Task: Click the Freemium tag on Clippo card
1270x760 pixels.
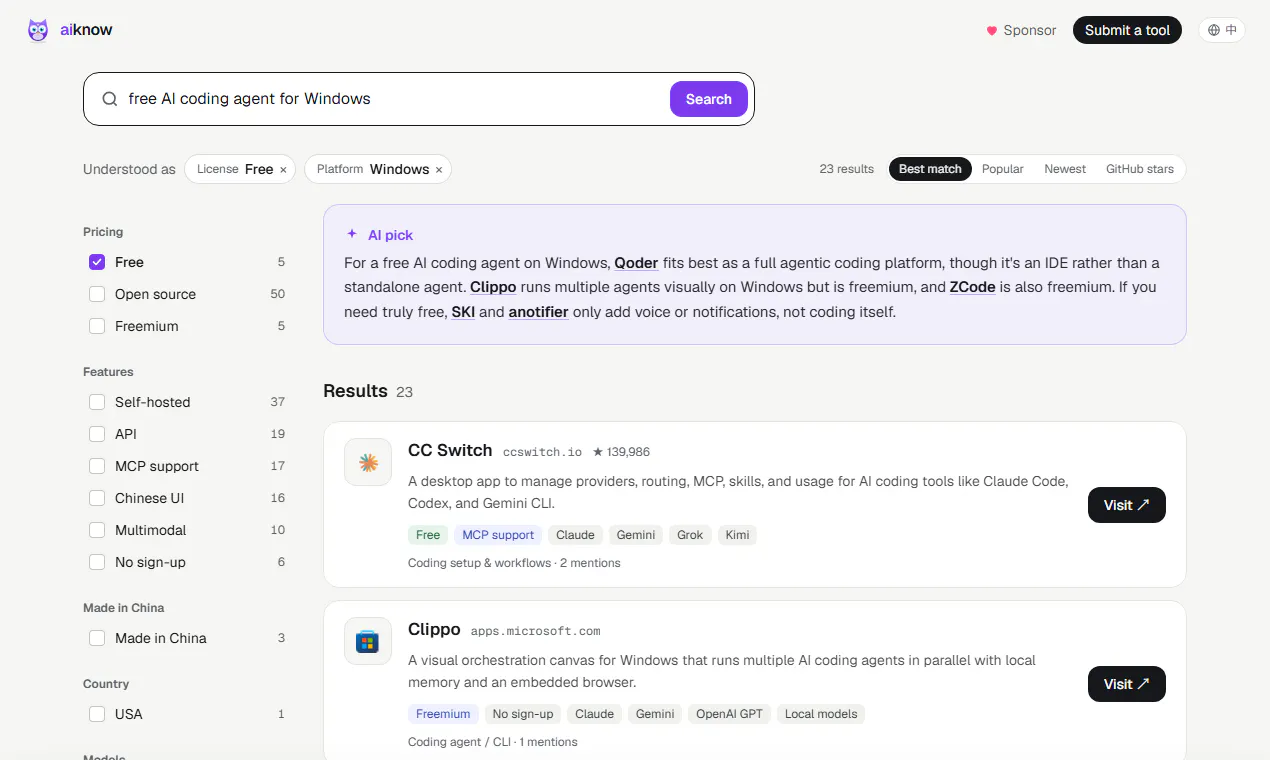Action: [x=443, y=714]
